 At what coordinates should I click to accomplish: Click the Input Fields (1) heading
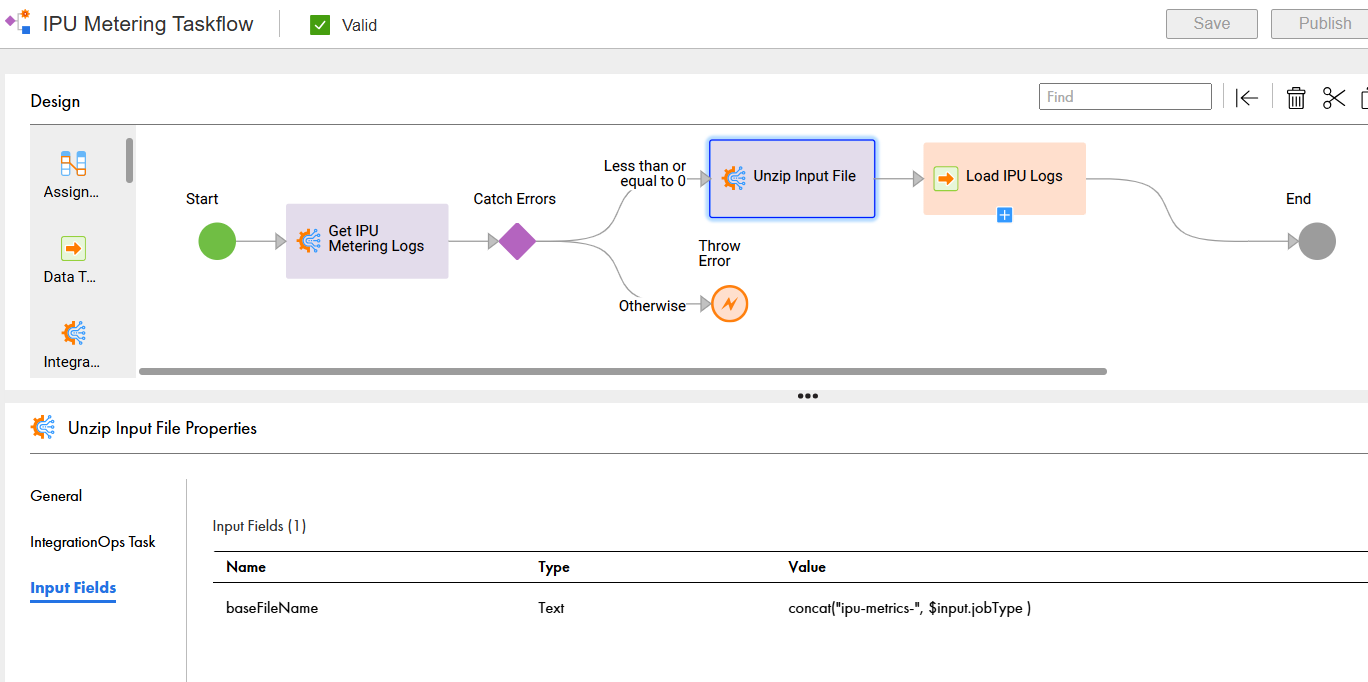(259, 526)
